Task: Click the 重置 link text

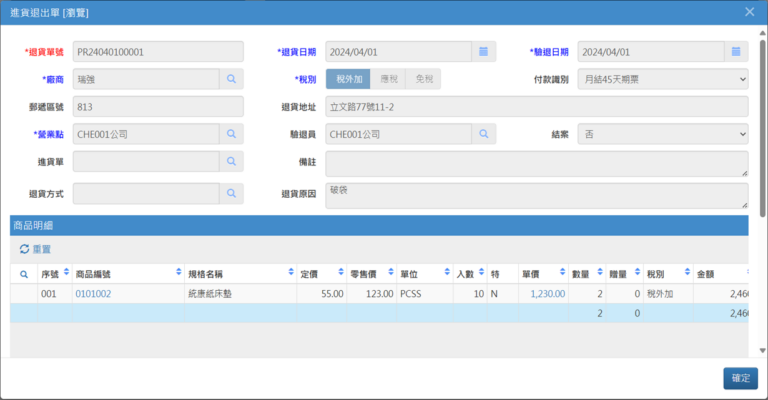Action: 42,249
